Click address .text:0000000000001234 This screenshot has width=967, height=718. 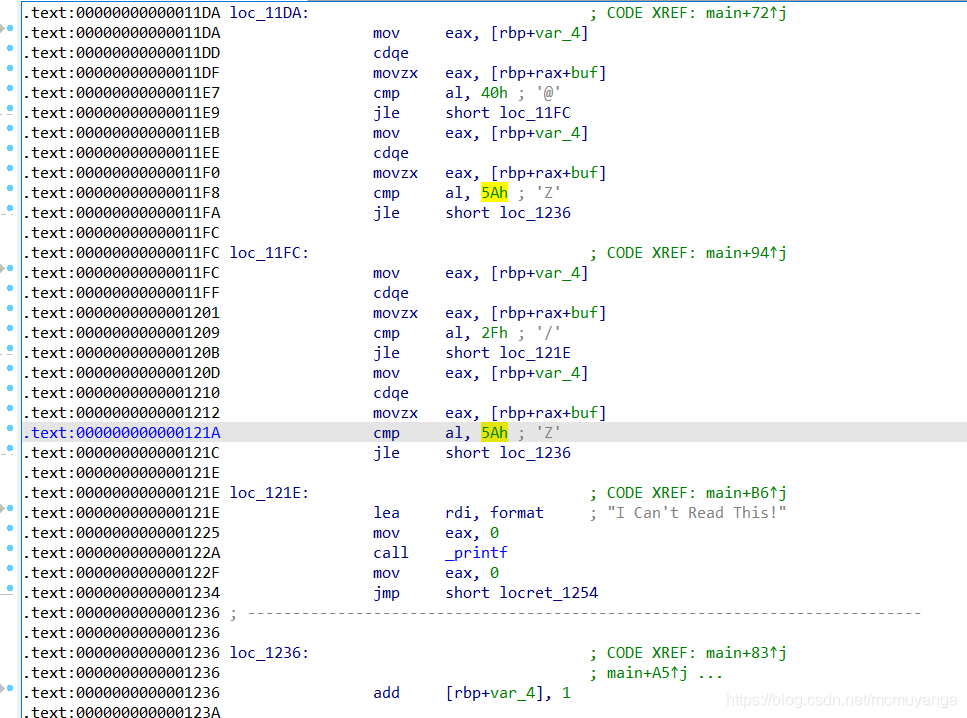point(122,593)
